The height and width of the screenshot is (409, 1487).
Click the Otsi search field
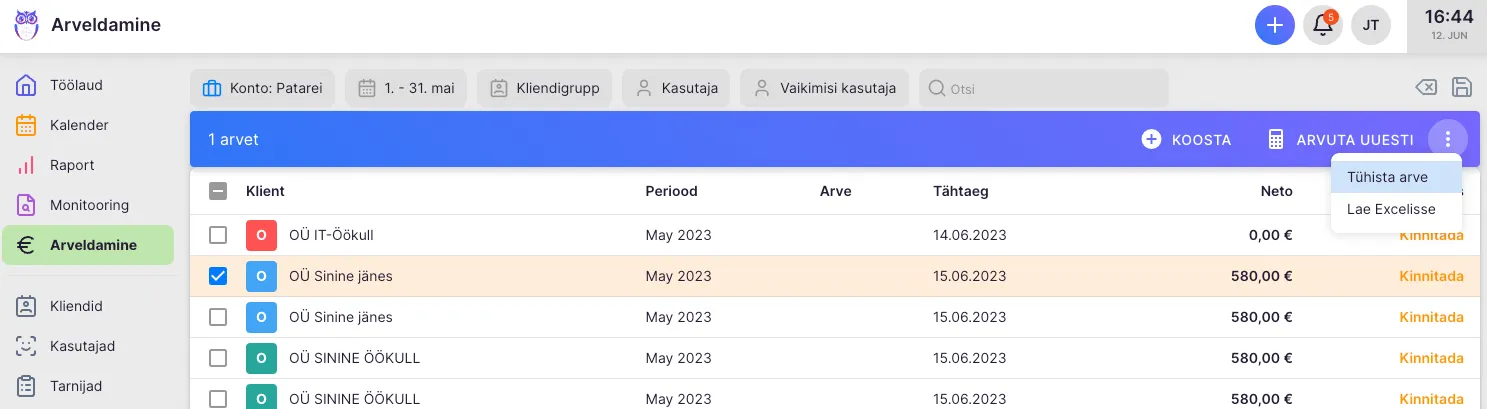(1043, 88)
